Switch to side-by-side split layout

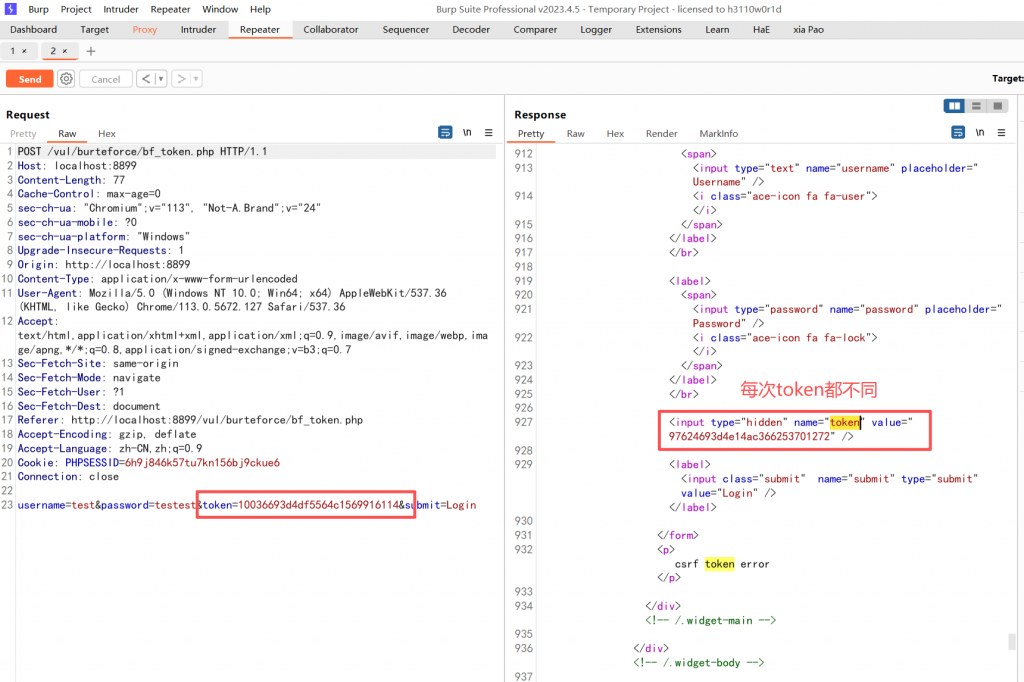tap(954, 106)
